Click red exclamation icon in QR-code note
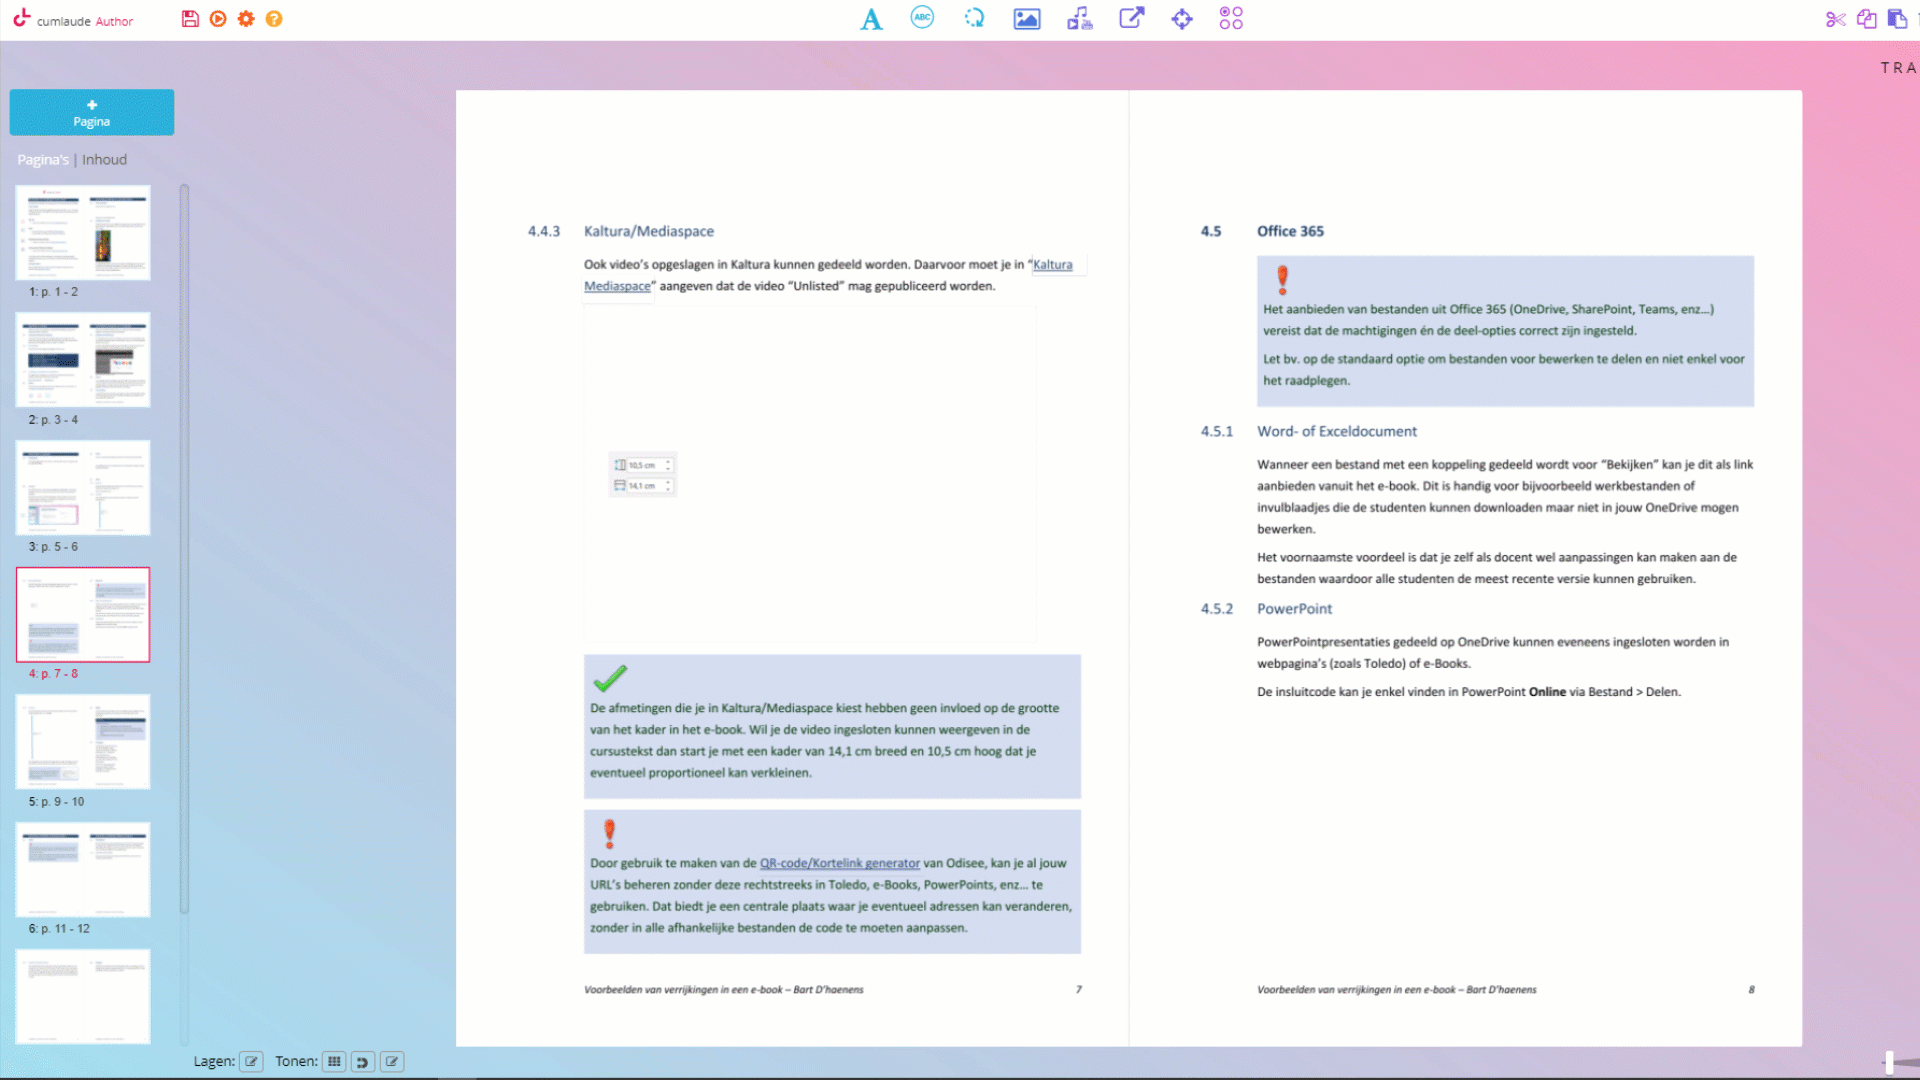 609,833
